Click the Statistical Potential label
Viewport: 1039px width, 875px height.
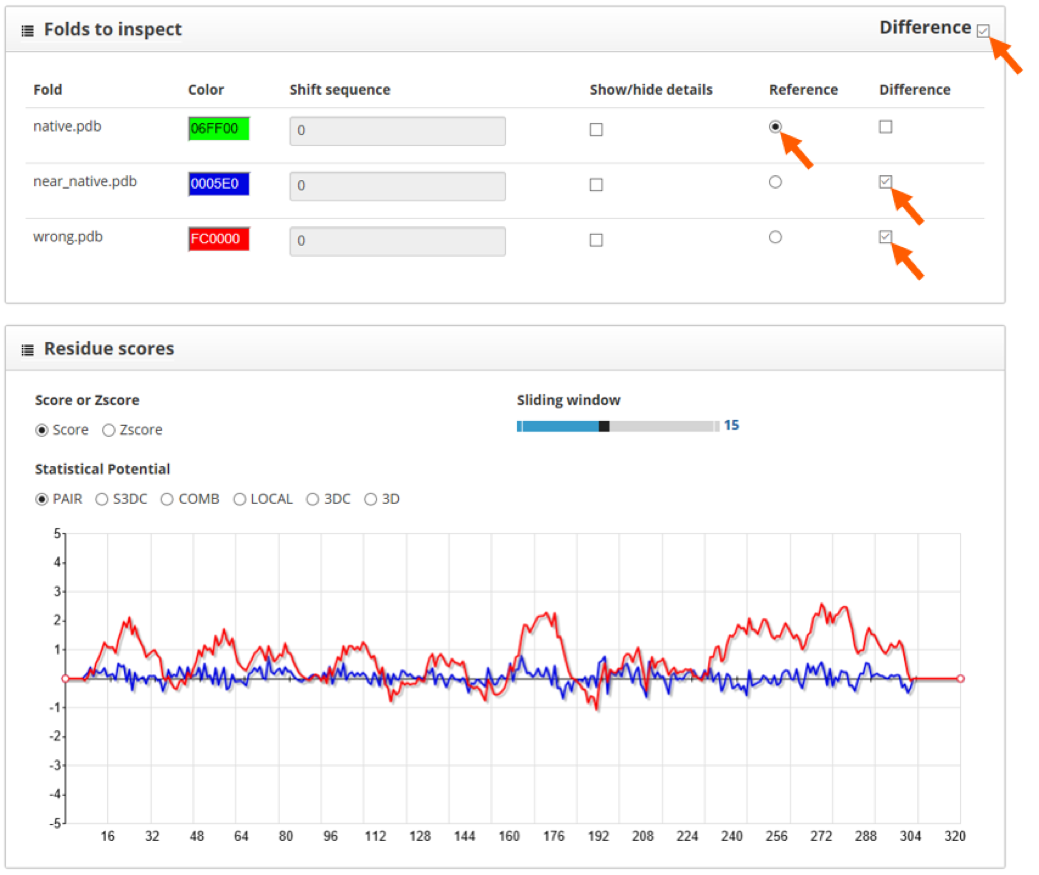click(103, 470)
